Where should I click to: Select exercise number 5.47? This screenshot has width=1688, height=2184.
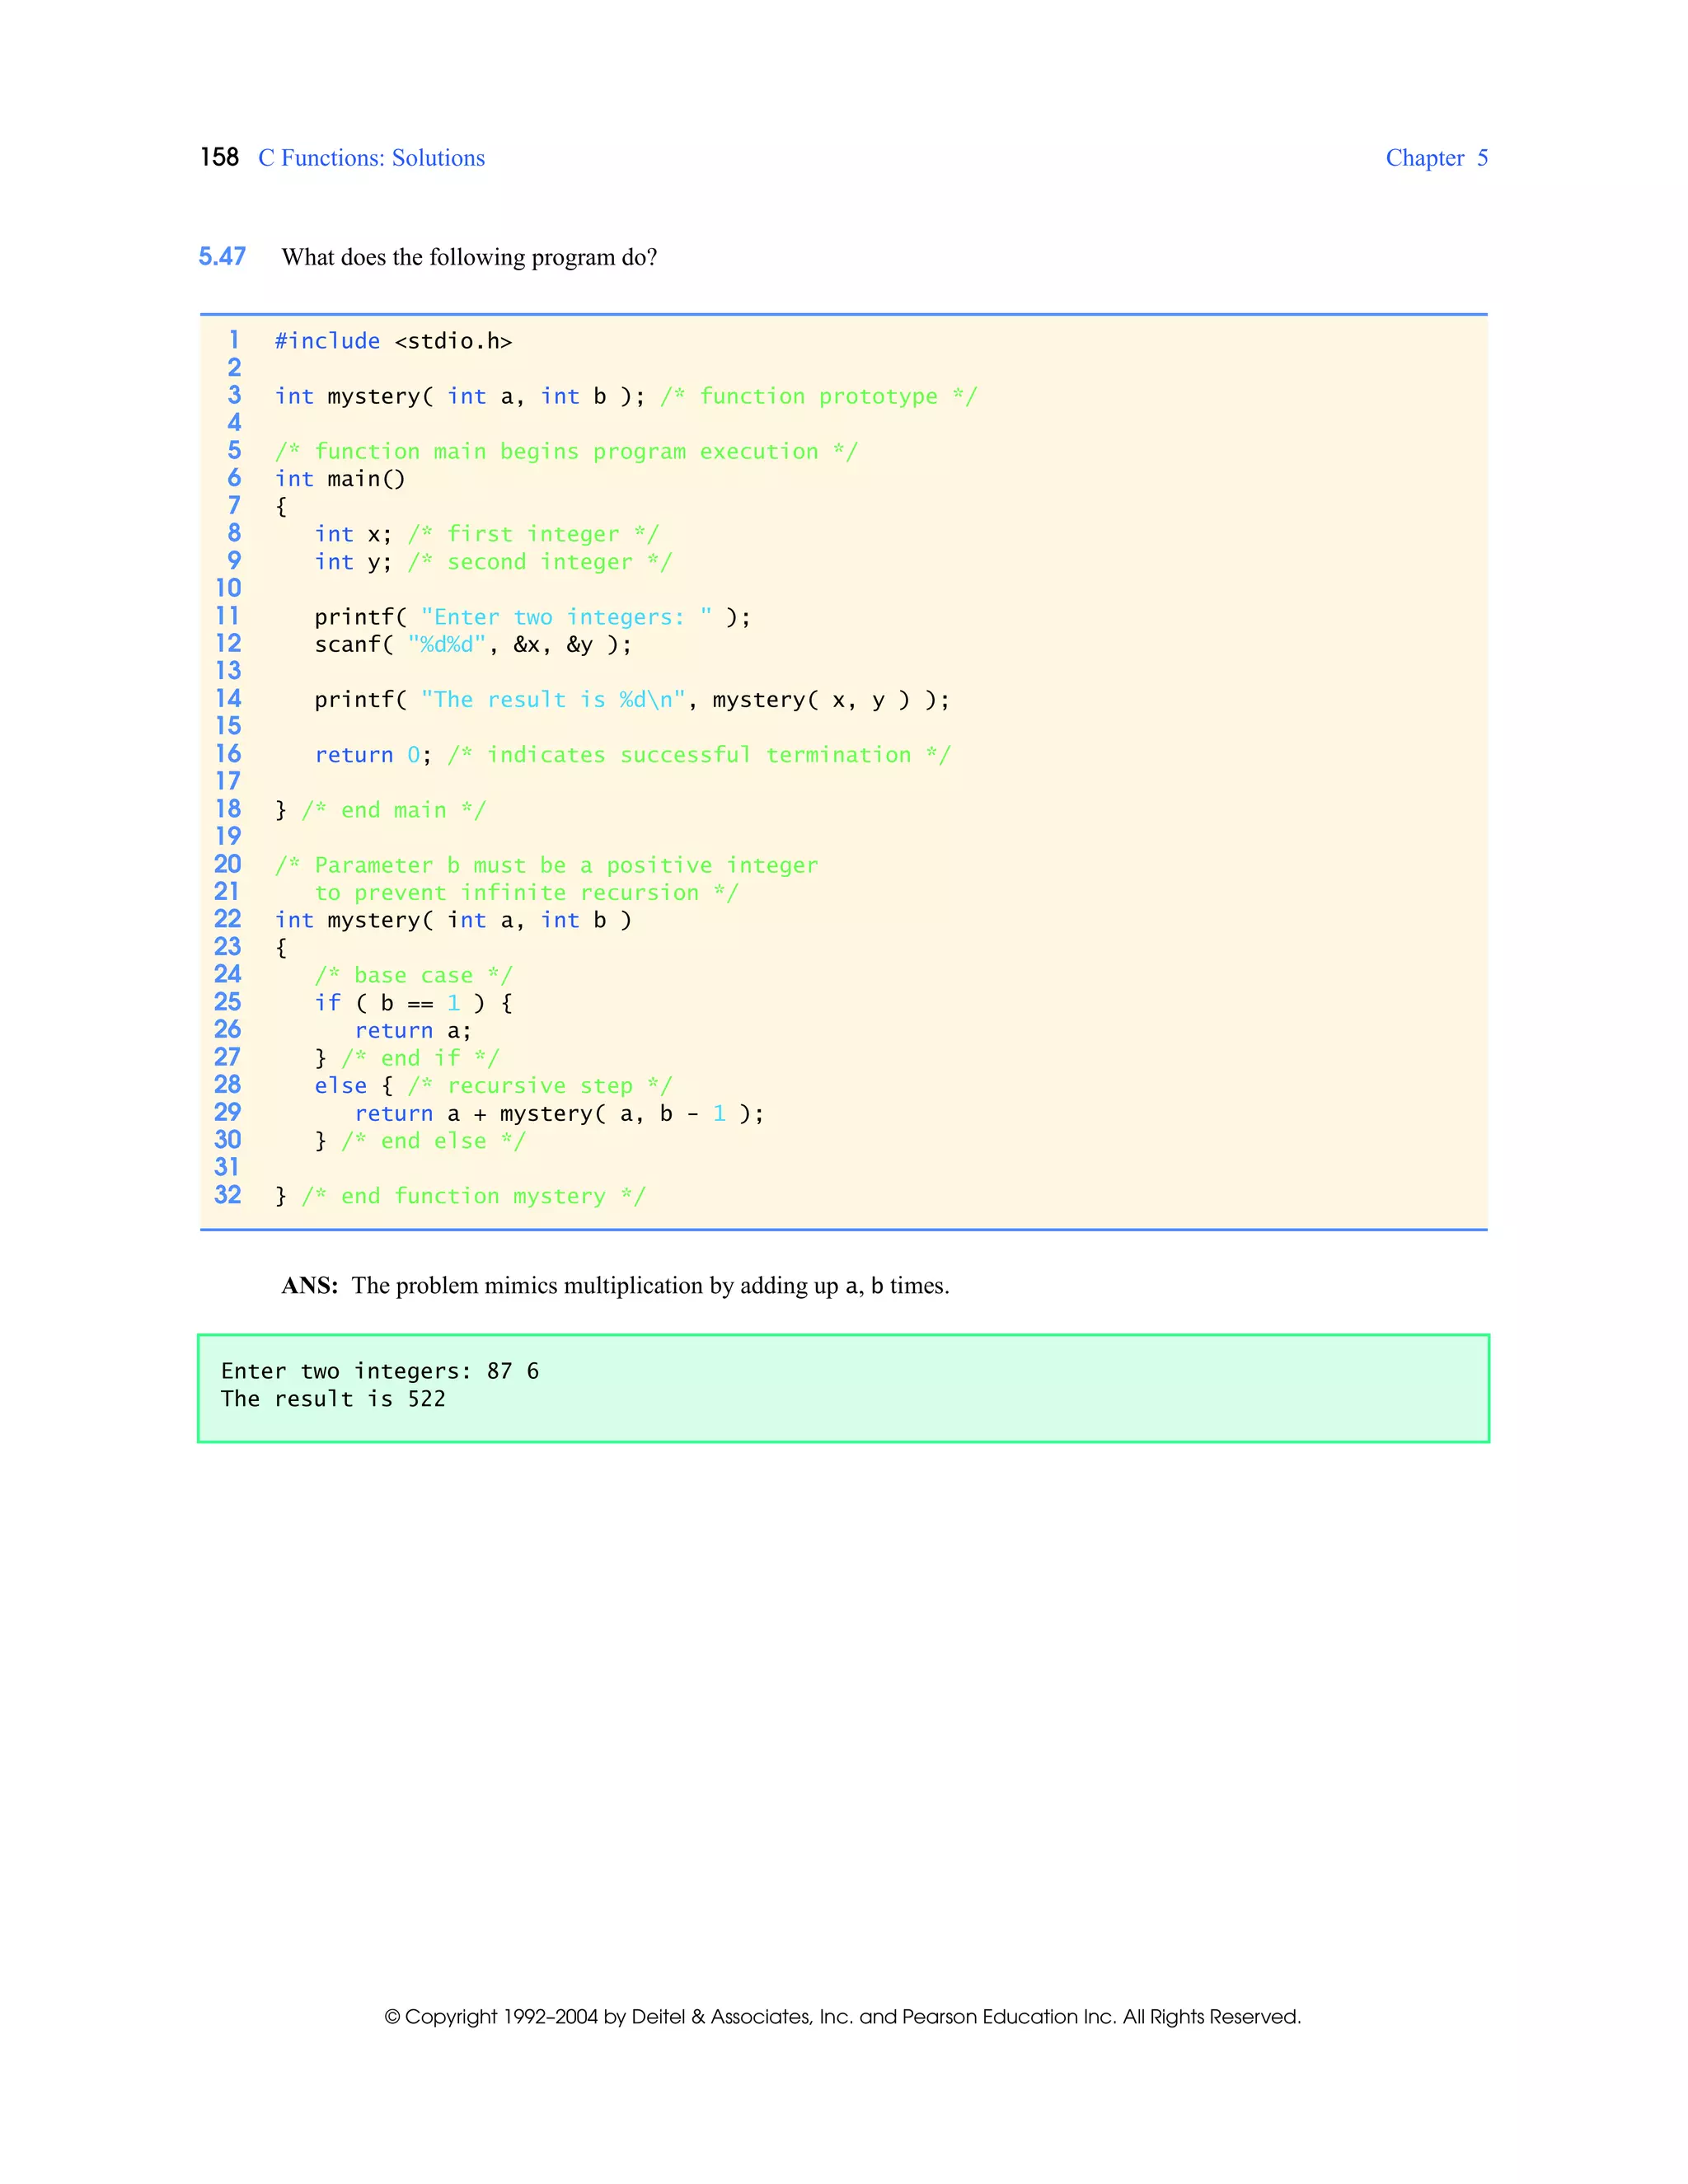click(x=222, y=257)
